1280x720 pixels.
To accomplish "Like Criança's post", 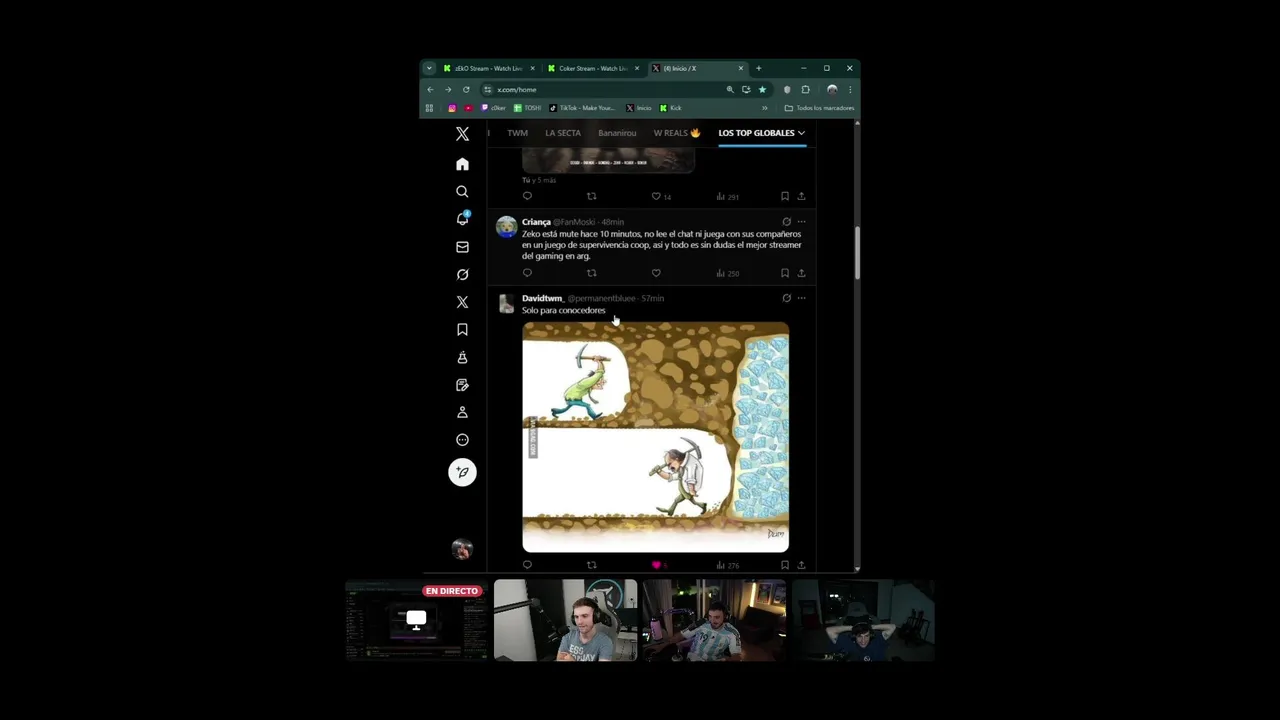I will click(x=656, y=273).
